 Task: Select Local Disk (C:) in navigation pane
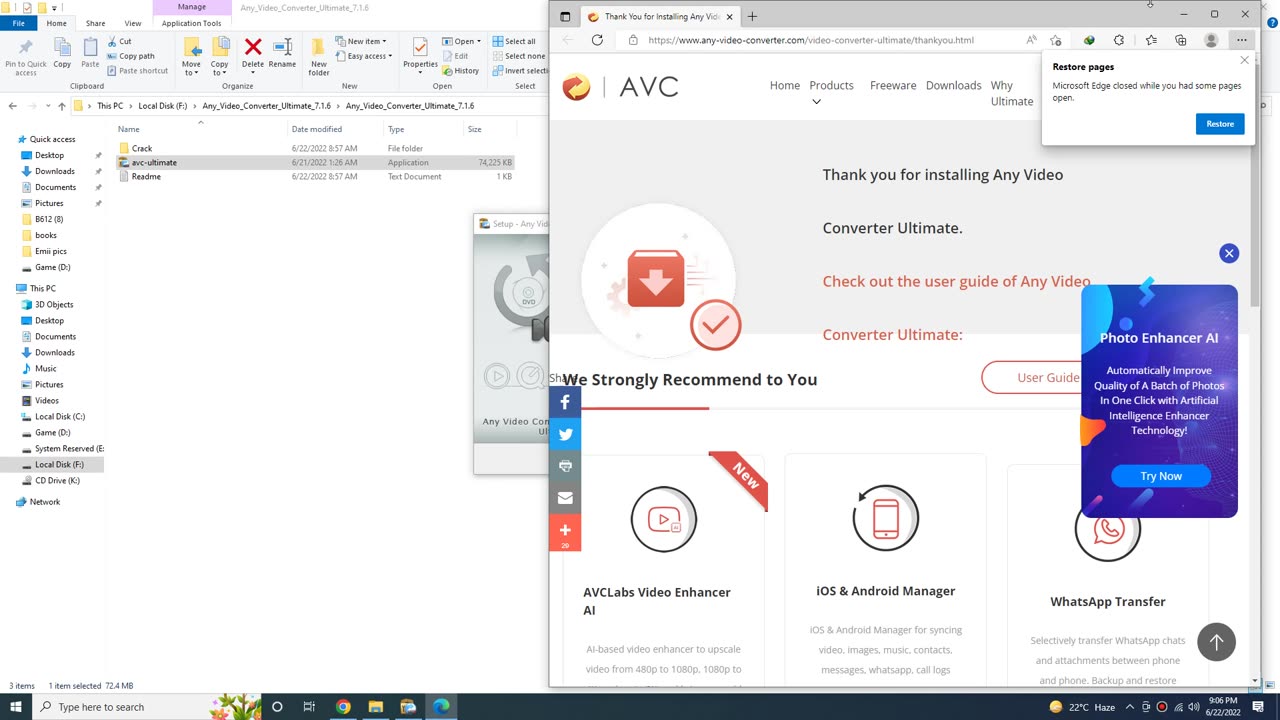pos(60,416)
